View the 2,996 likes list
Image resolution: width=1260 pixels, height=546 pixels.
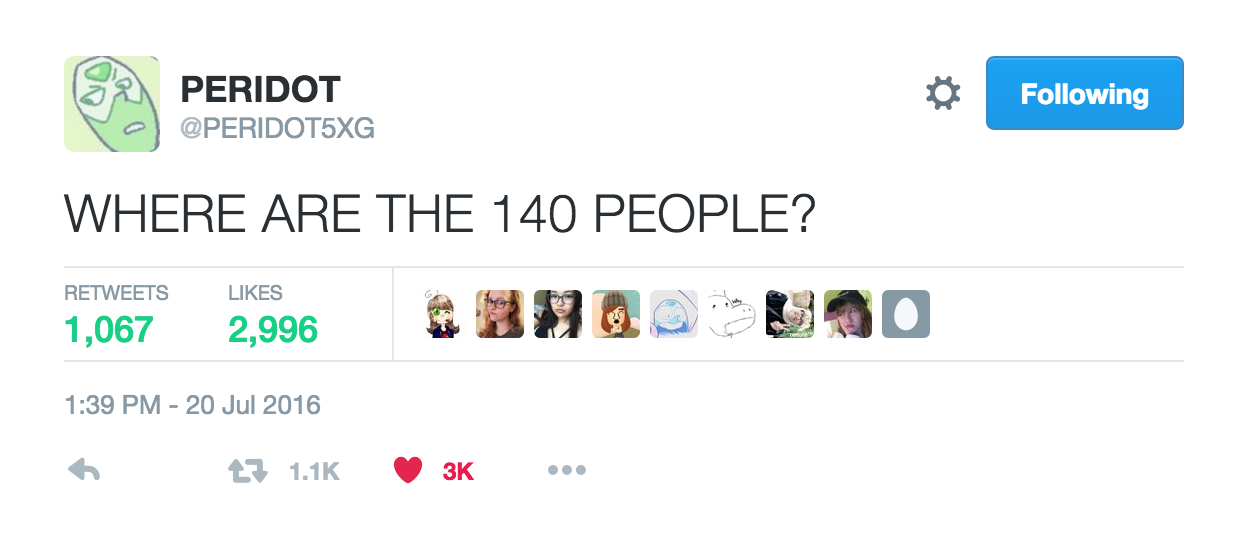coord(273,315)
